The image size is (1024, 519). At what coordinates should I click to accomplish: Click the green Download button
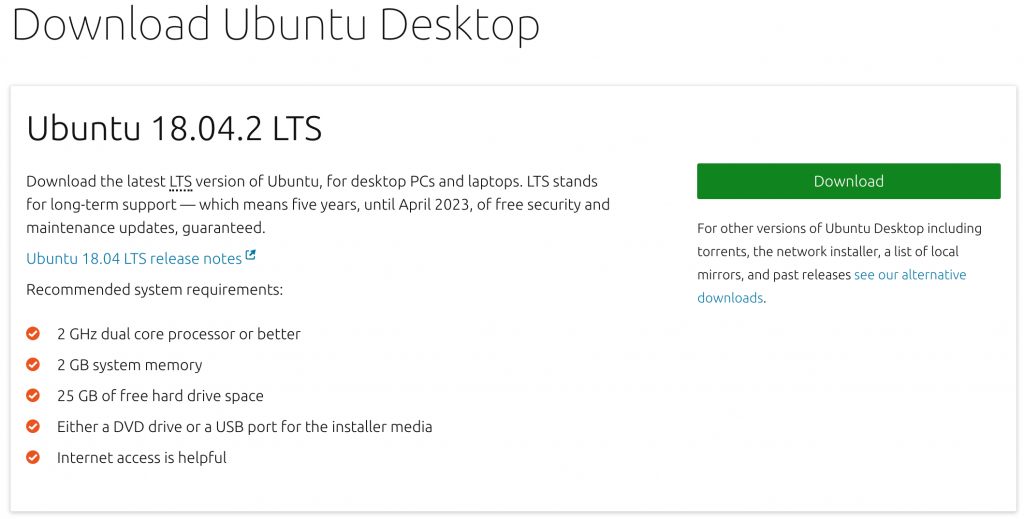pyautogui.click(x=848, y=181)
